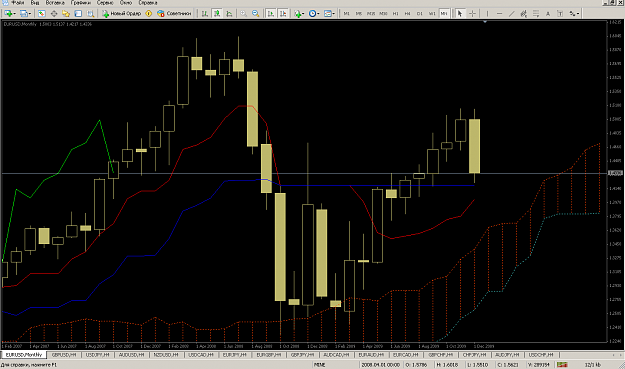Select the Cursor arrow tool
Screen dimensions: 625x369
click(460, 14)
